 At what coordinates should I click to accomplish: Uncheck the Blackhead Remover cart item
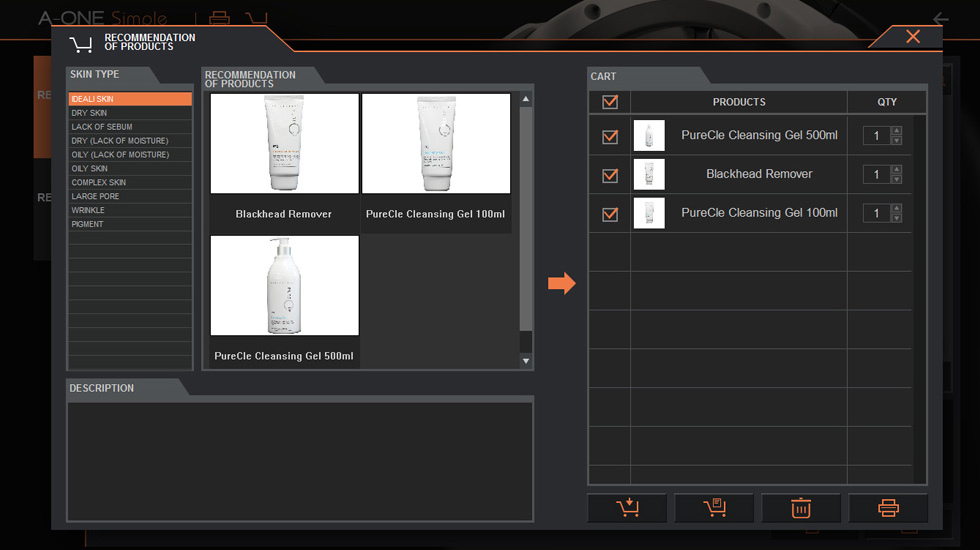pos(610,175)
